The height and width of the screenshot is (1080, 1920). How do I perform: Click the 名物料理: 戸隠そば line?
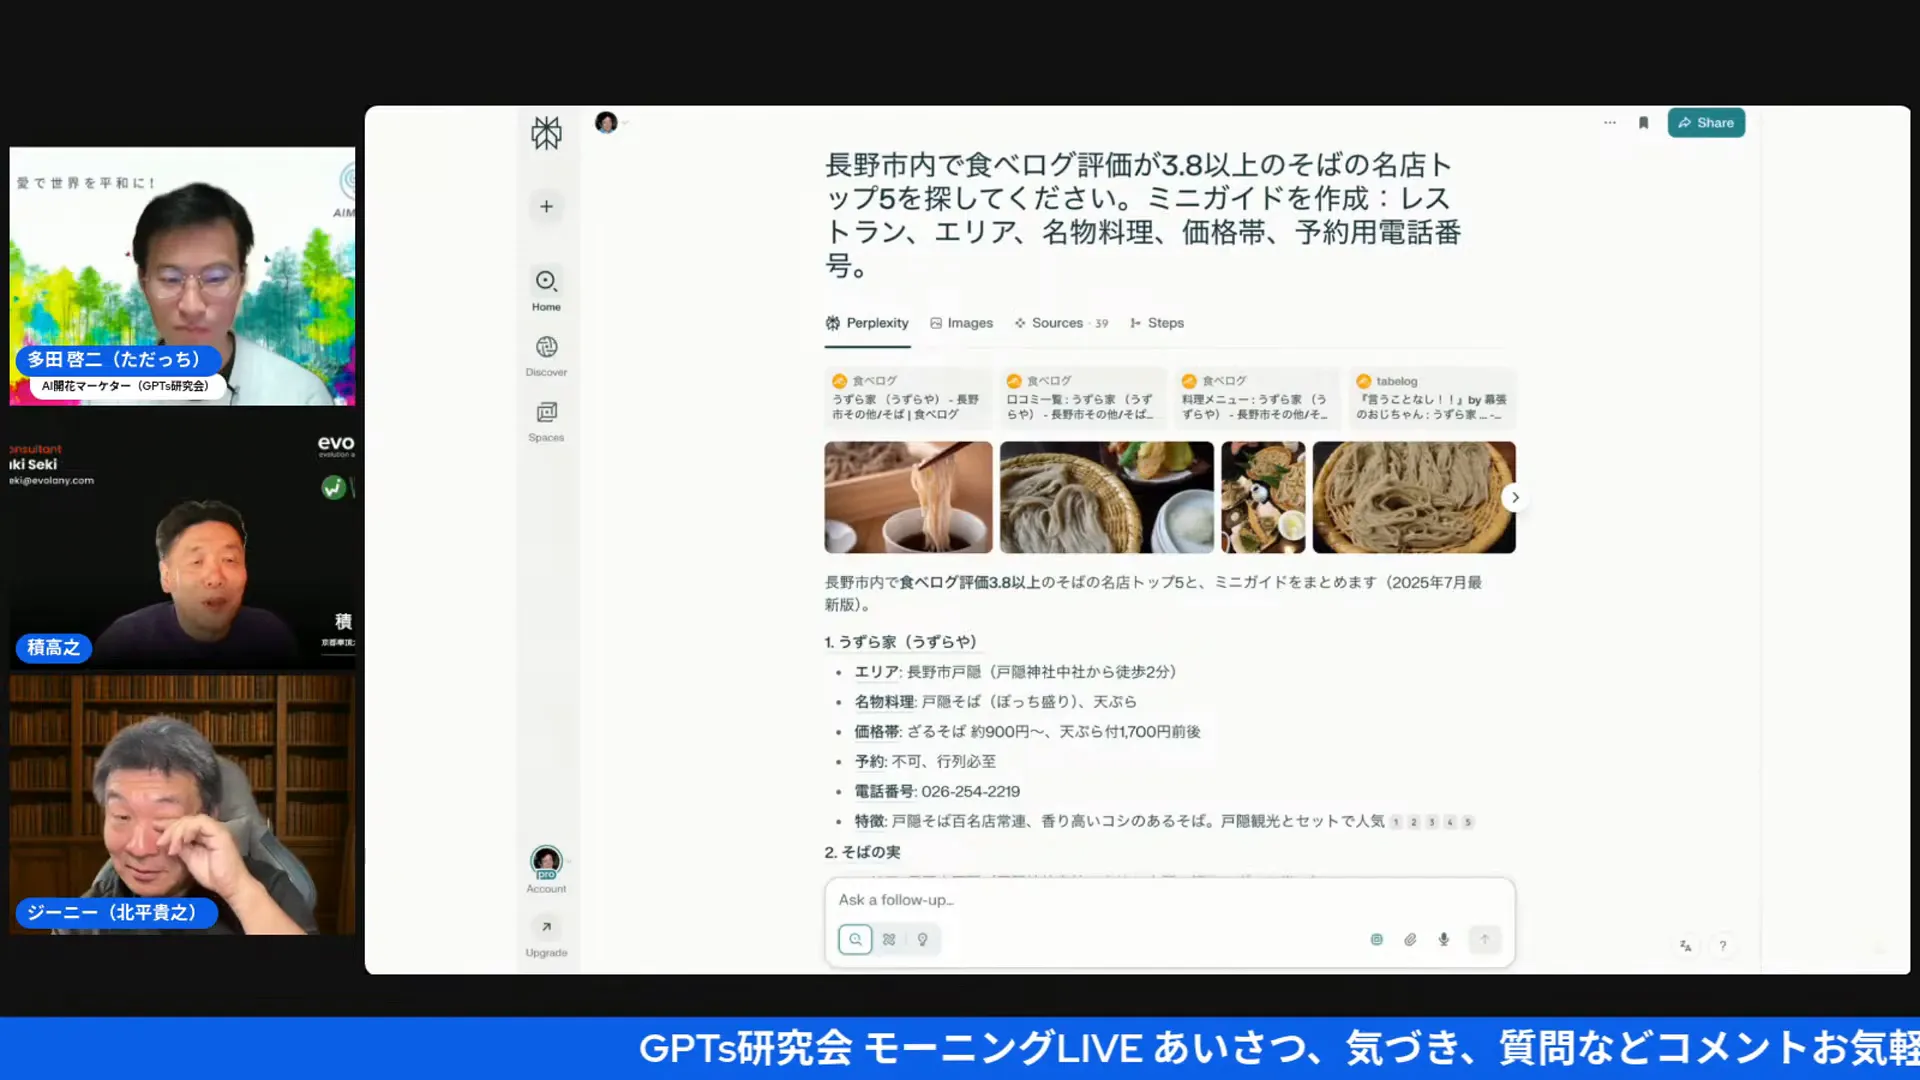tap(995, 702)
